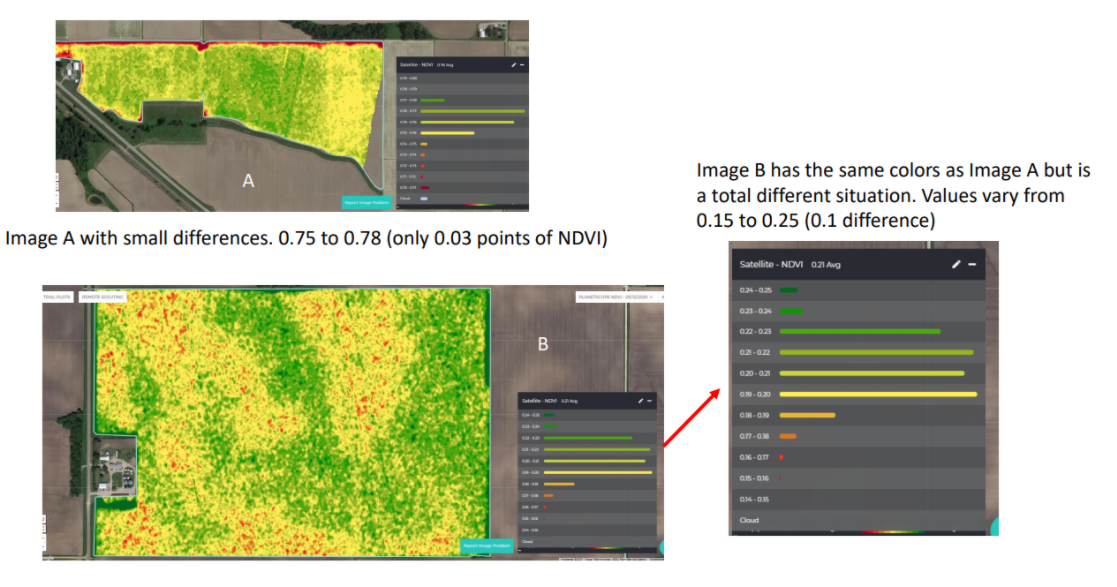Click Report Image Problem button in image A
Screen dimensions: 1117x587
click(367, 202)
